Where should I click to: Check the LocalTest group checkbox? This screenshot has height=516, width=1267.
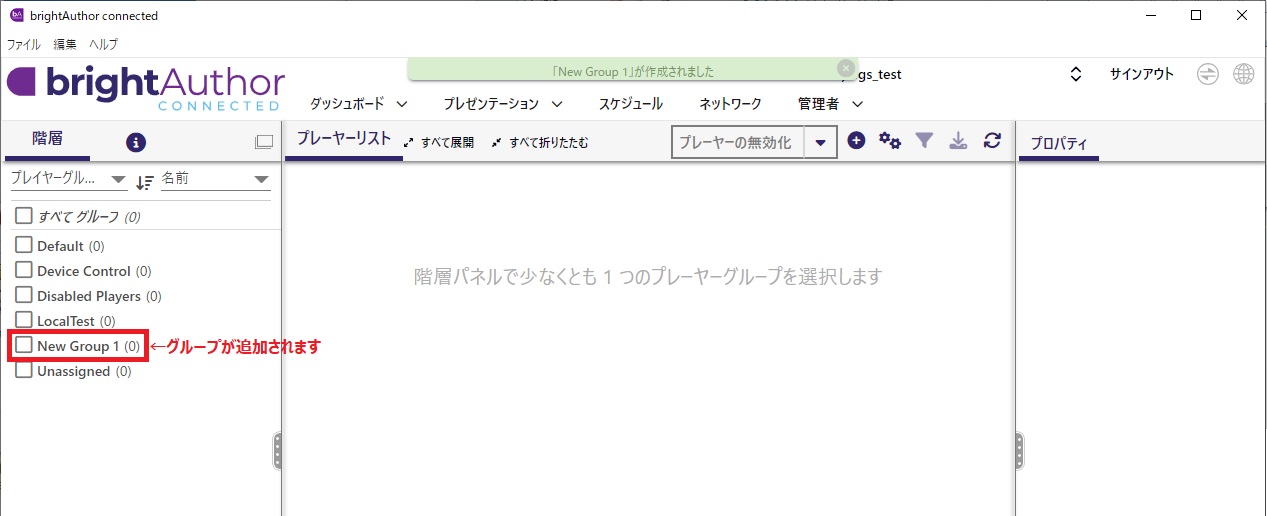pos(24,320)
